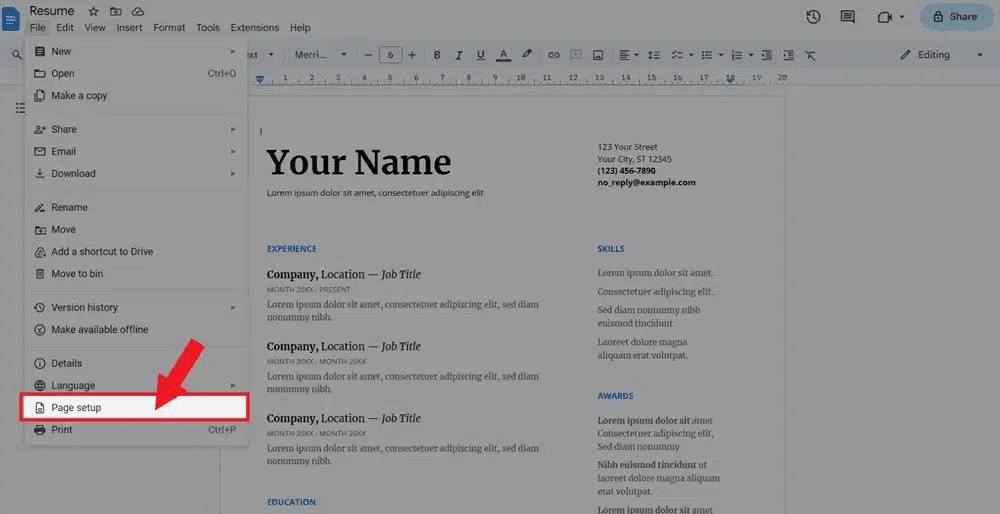This screenshot has width=1000, height=514.
Task: Increase the paragraph indent
Action: pyautogui.click(x=789, y=55)
